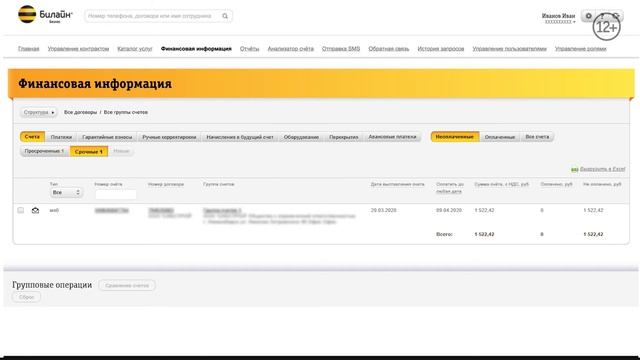Open Обратная связь menu item

click(389, 49)
